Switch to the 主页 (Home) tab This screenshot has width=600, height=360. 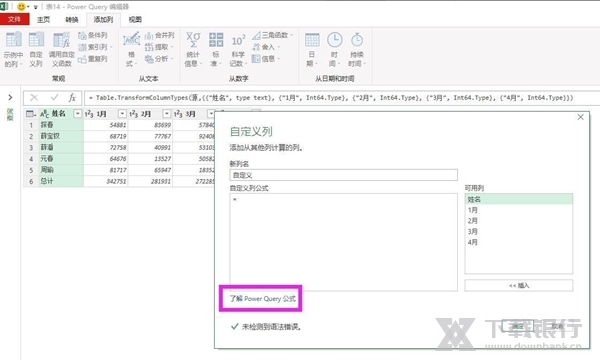[44, 20]
